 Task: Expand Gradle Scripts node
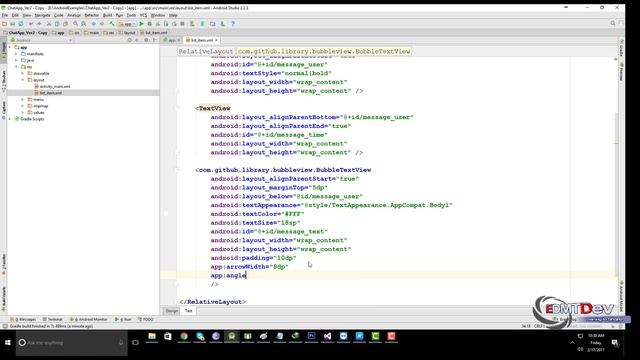pyautogui.click(x=10, y=119)
